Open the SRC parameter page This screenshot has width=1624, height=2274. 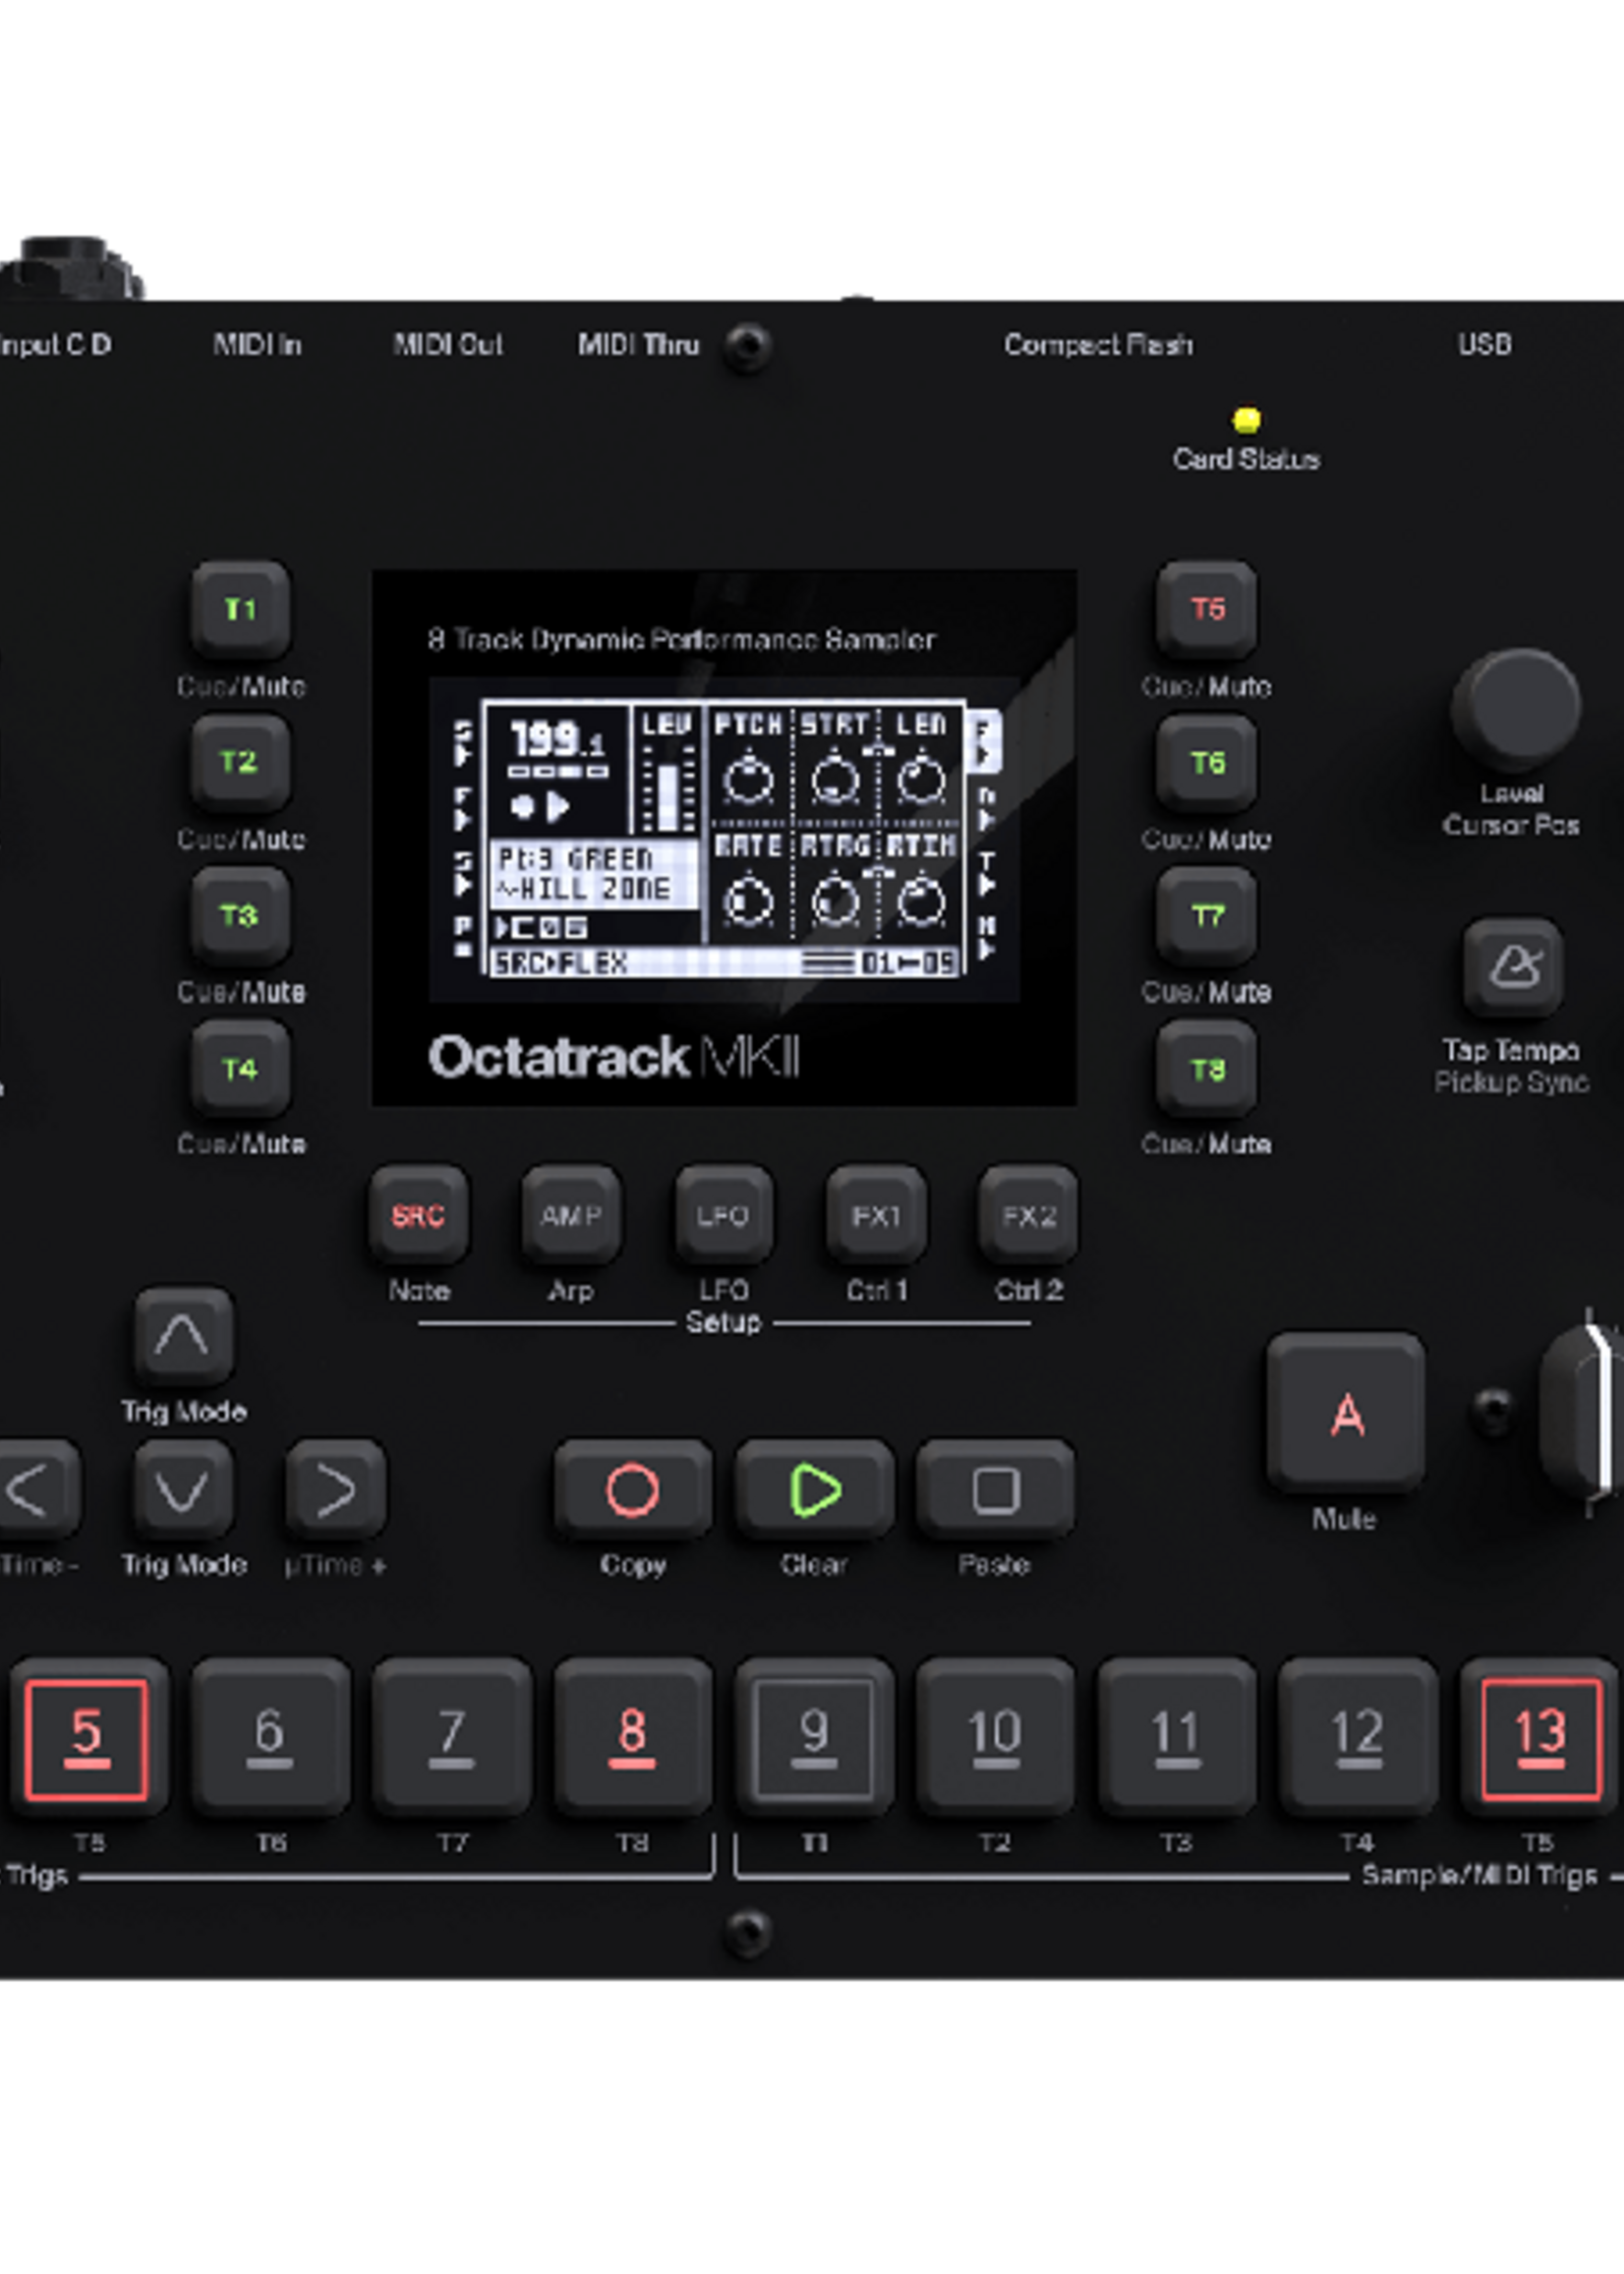click(418, 1215)
